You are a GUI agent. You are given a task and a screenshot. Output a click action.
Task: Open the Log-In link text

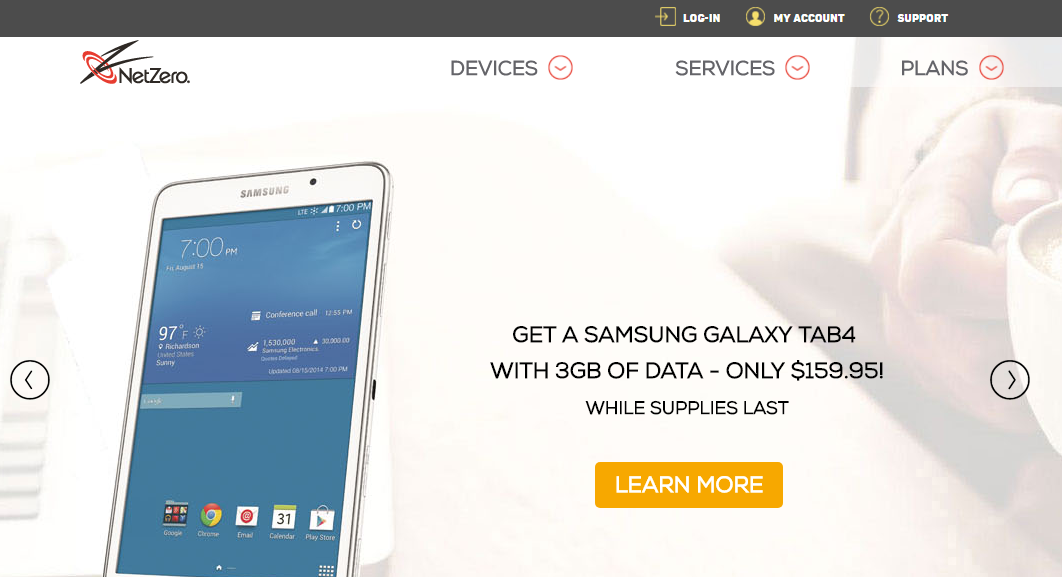(702, 18)
